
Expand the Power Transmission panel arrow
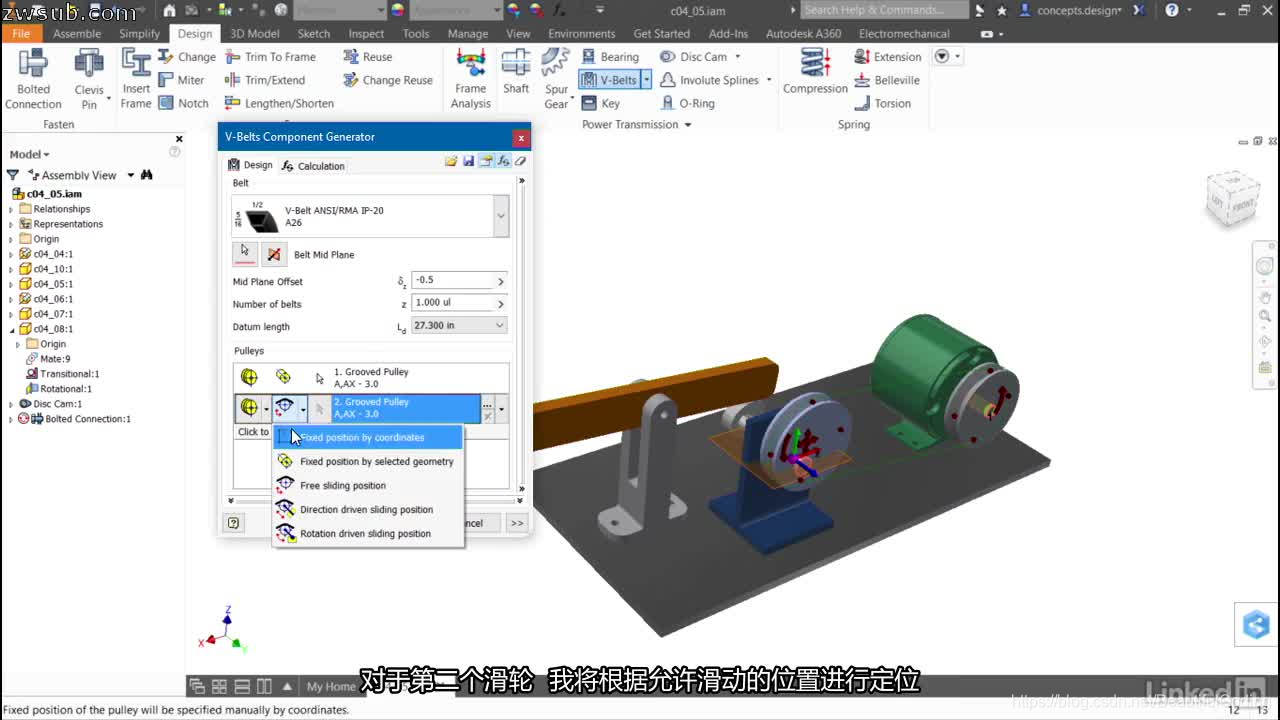pyautogui.click(x=687, y=125)
